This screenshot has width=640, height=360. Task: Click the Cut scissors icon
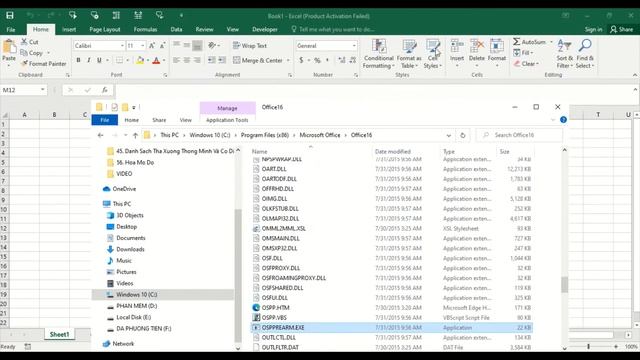(24, 42)
